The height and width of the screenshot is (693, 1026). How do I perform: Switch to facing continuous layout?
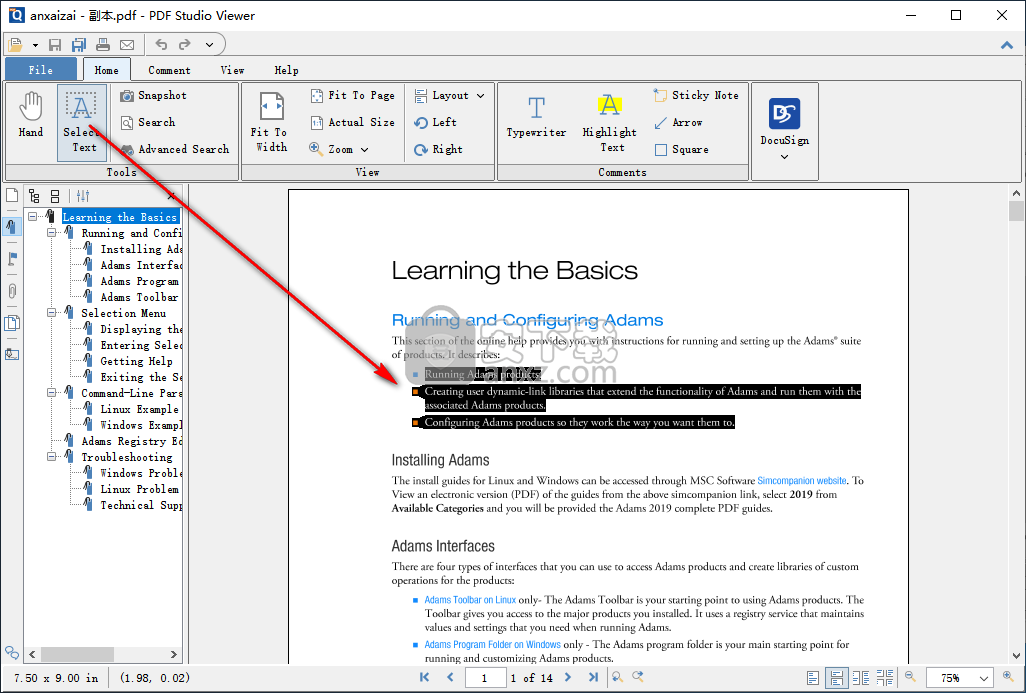pyautogui.click(x=885, y=678)
